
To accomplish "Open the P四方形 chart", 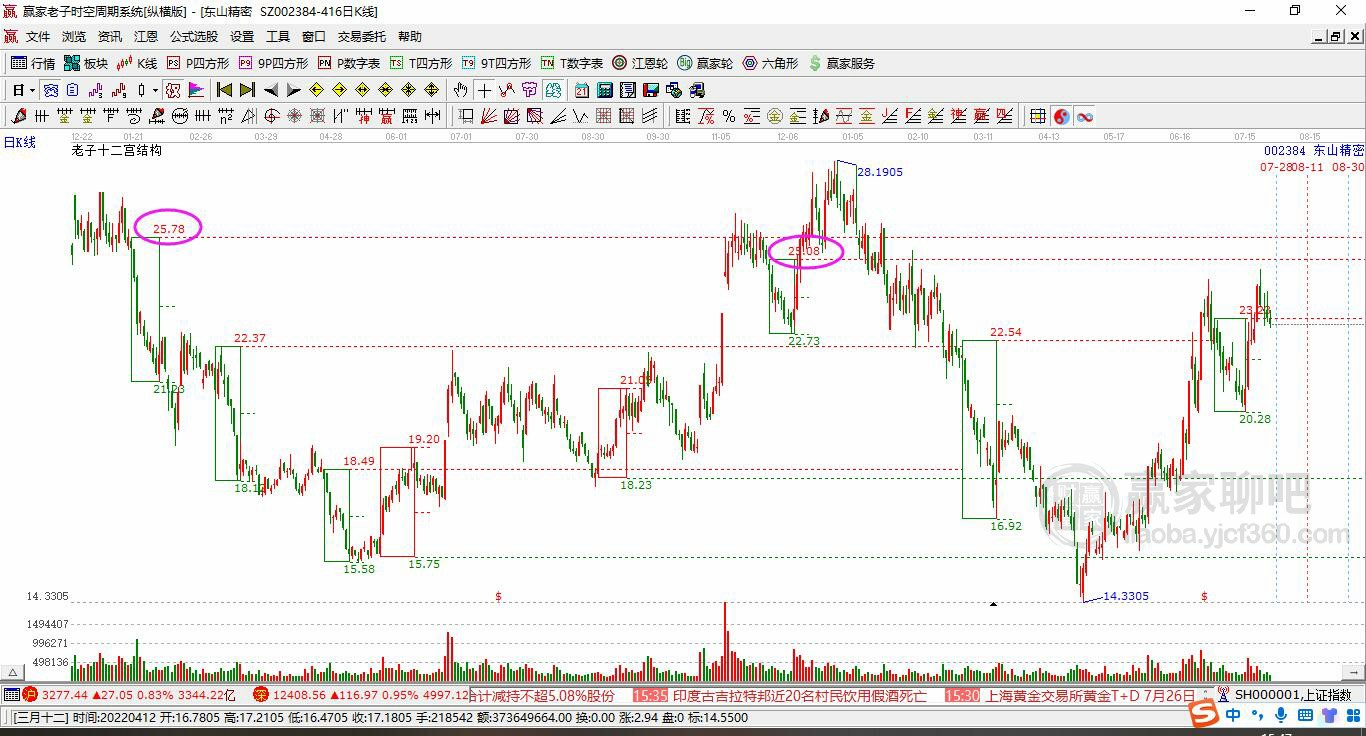I will [x=198, y=63].
